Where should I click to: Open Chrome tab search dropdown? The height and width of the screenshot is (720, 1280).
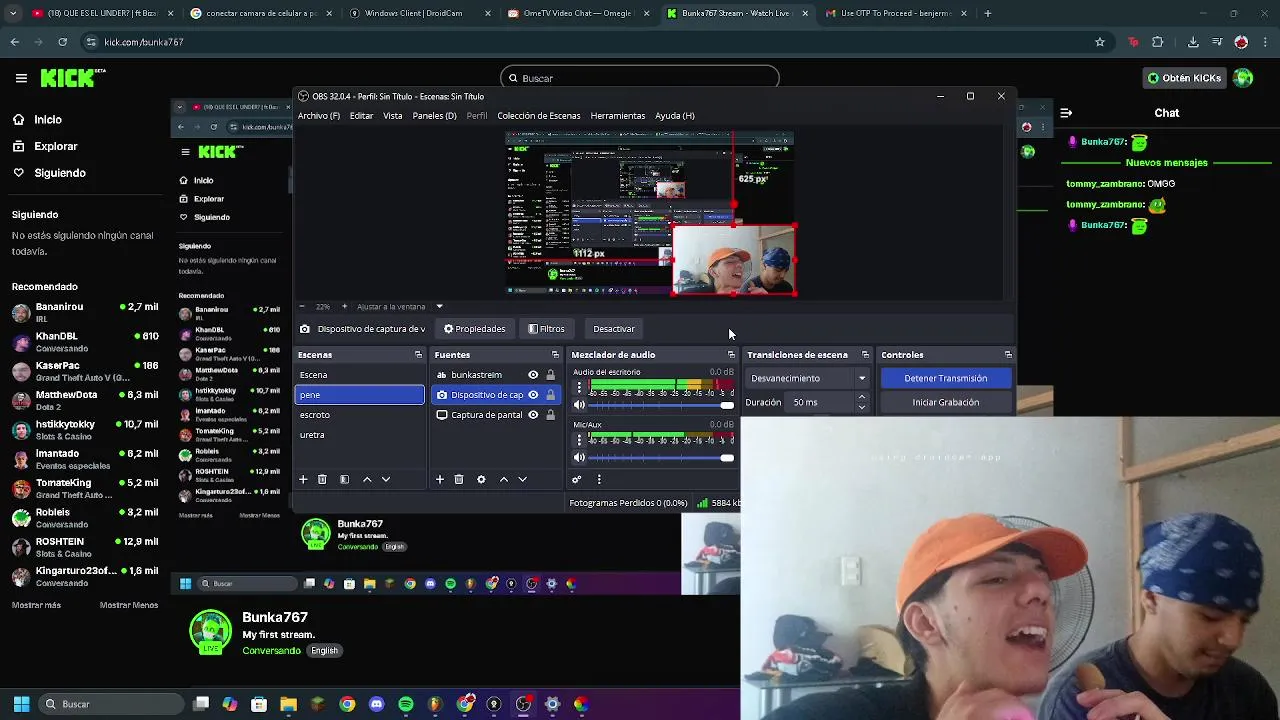tap(14, 13)
